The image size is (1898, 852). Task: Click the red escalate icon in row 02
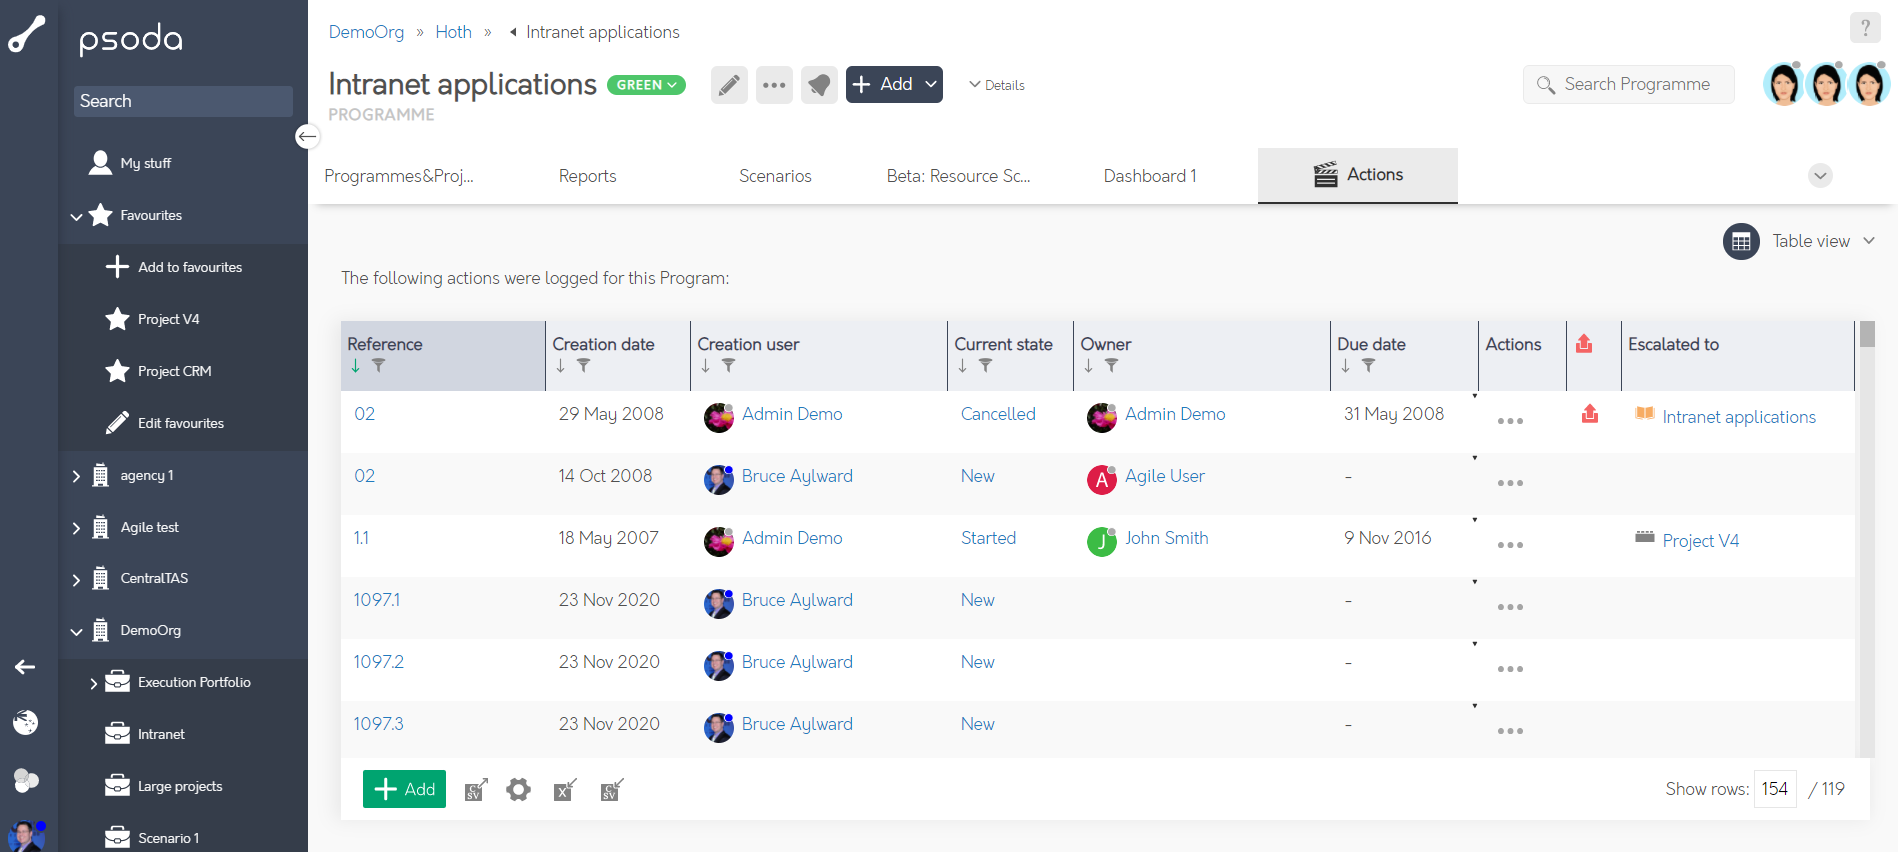pyautogui.click(x=1589, y=414)
